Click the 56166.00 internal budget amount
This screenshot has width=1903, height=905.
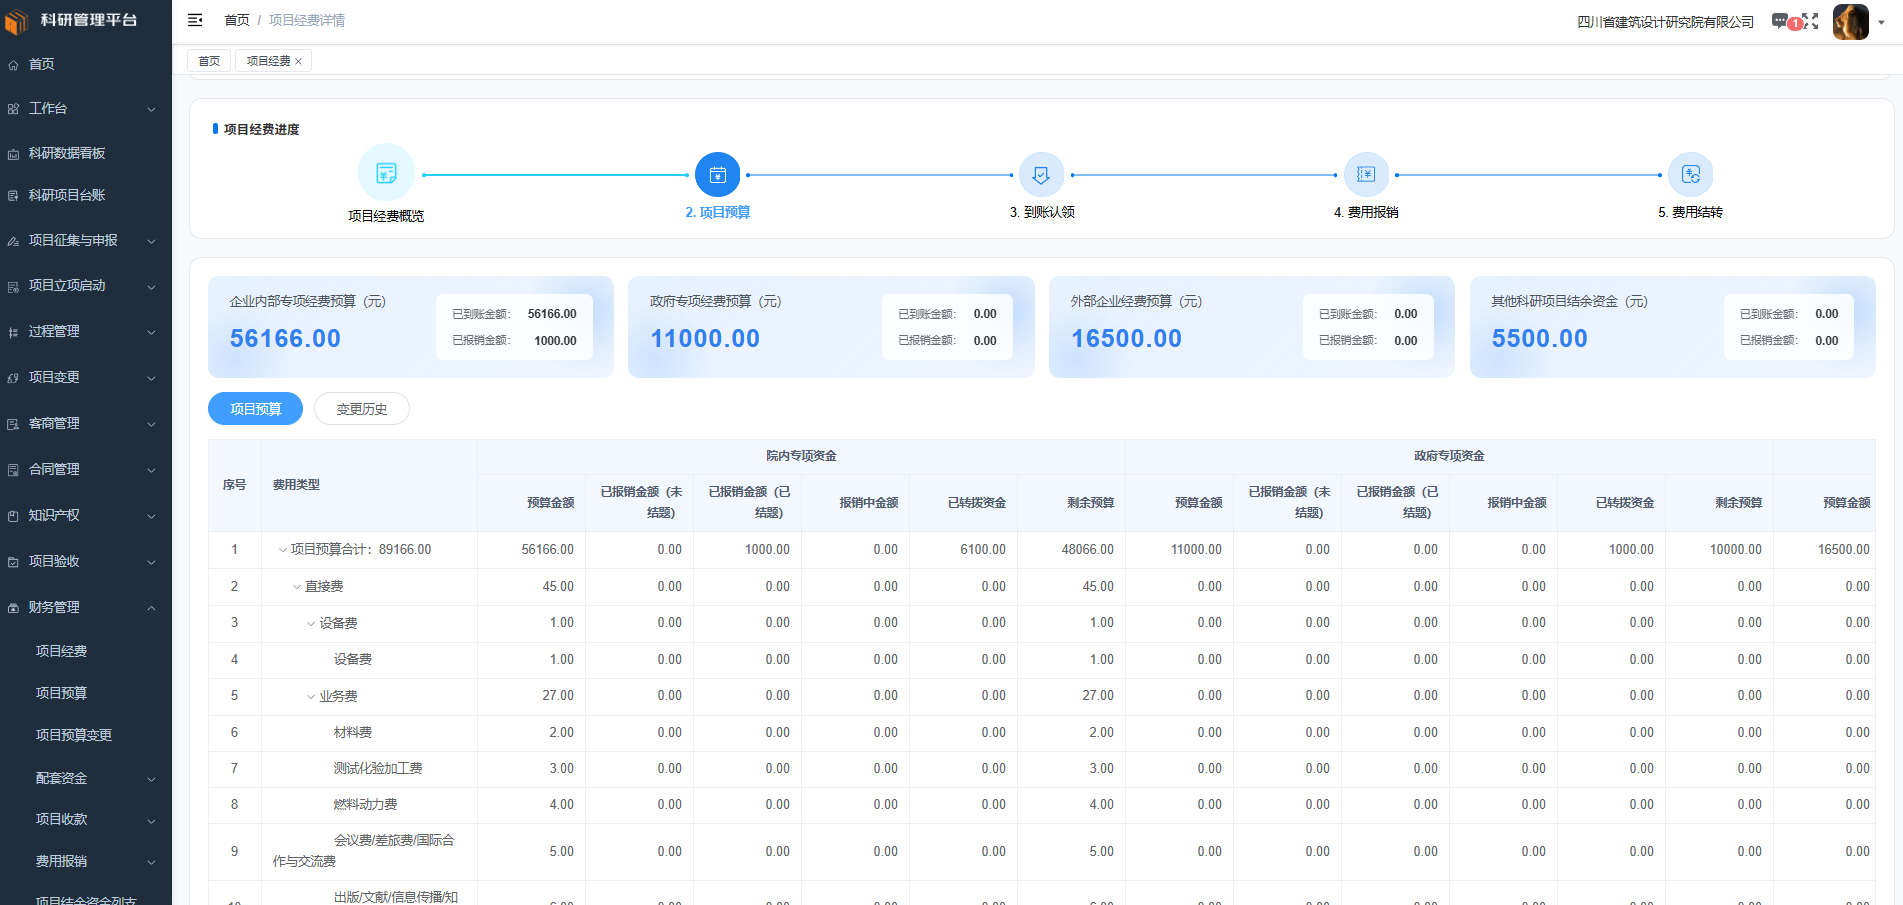(x=285, y=339)
